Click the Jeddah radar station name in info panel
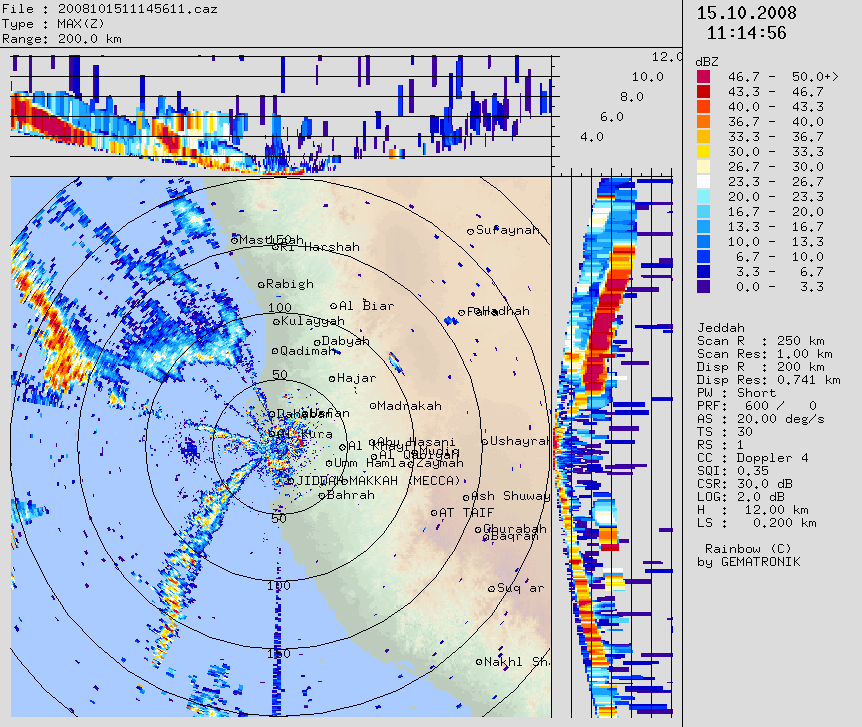The image size is (862, 727). click(x=721, y=328)
